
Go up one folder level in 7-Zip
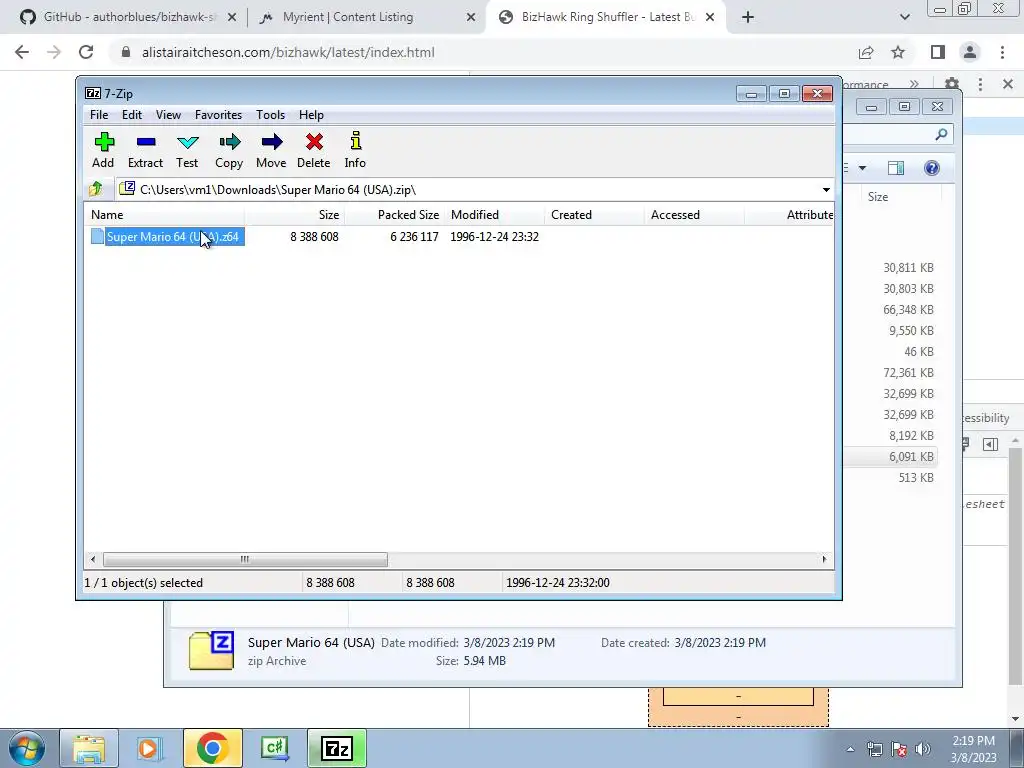96,189
